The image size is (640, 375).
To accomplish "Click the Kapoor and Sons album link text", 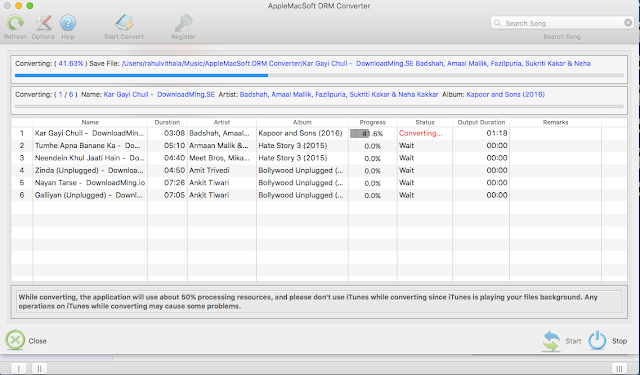I will [505, 94].
